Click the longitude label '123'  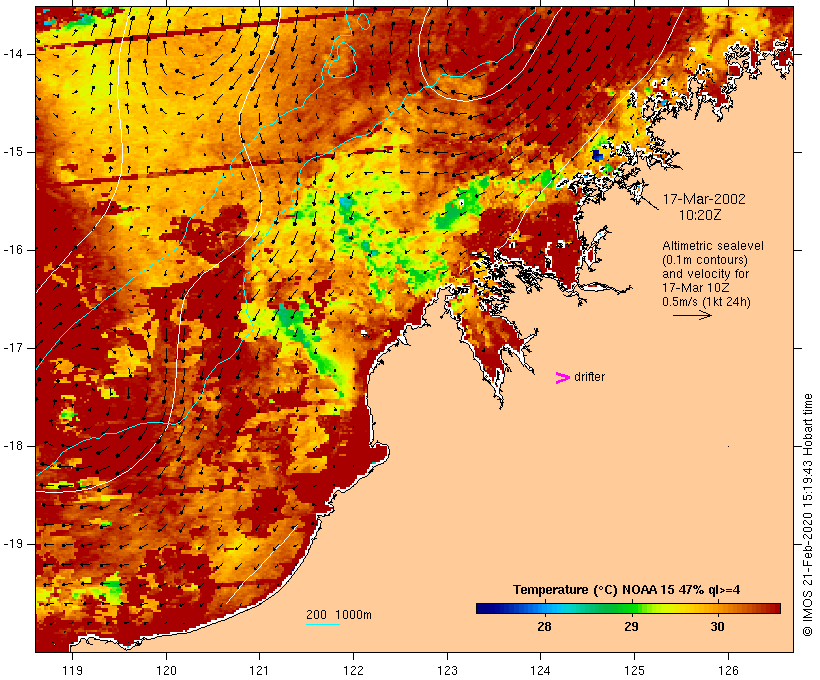[447, 670]
